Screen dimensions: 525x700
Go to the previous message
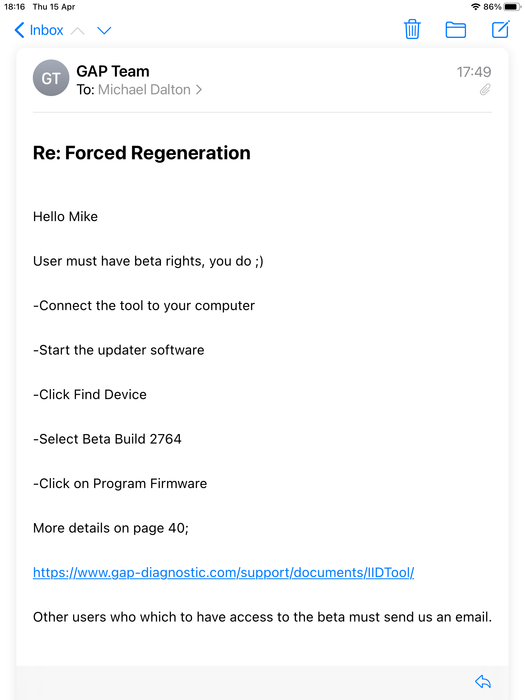78,30
